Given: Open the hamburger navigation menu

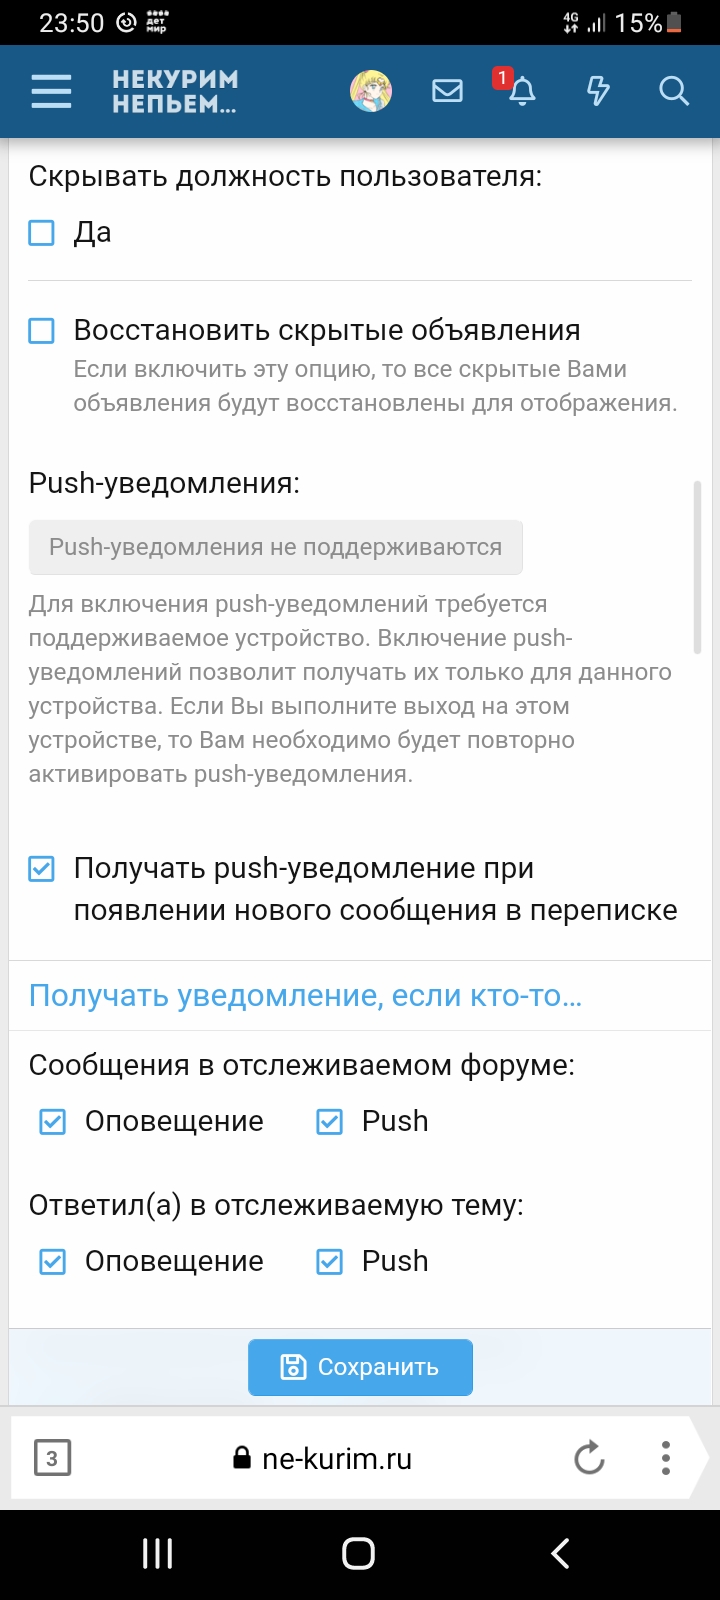Looking at the screenshot, I should pyautogui.click(x=51, y=91).
